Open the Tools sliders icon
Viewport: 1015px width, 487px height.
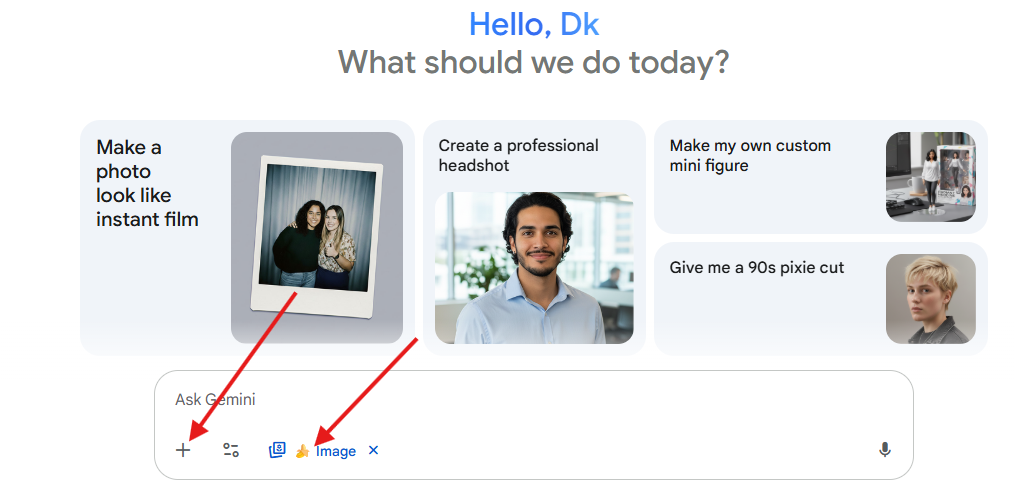coord(231,450)
